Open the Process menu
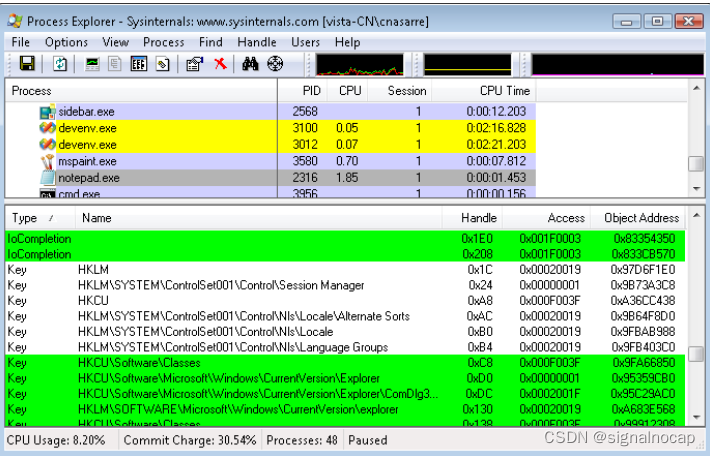 163,42
